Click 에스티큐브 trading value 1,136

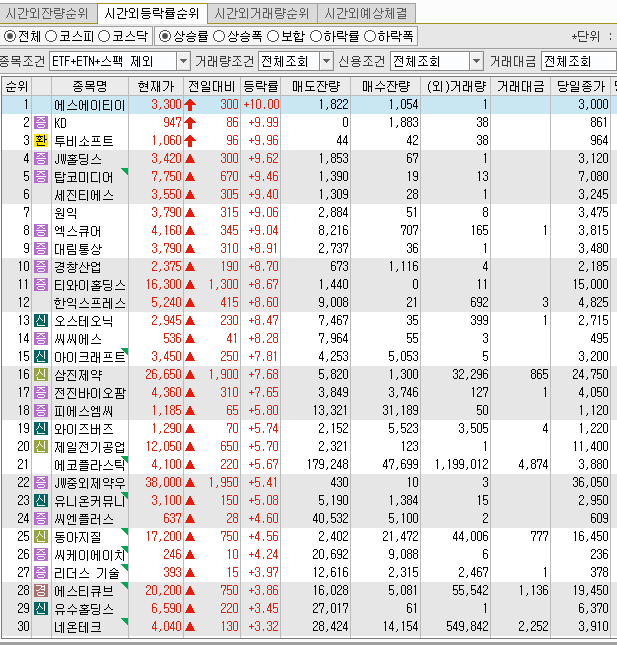533,591
